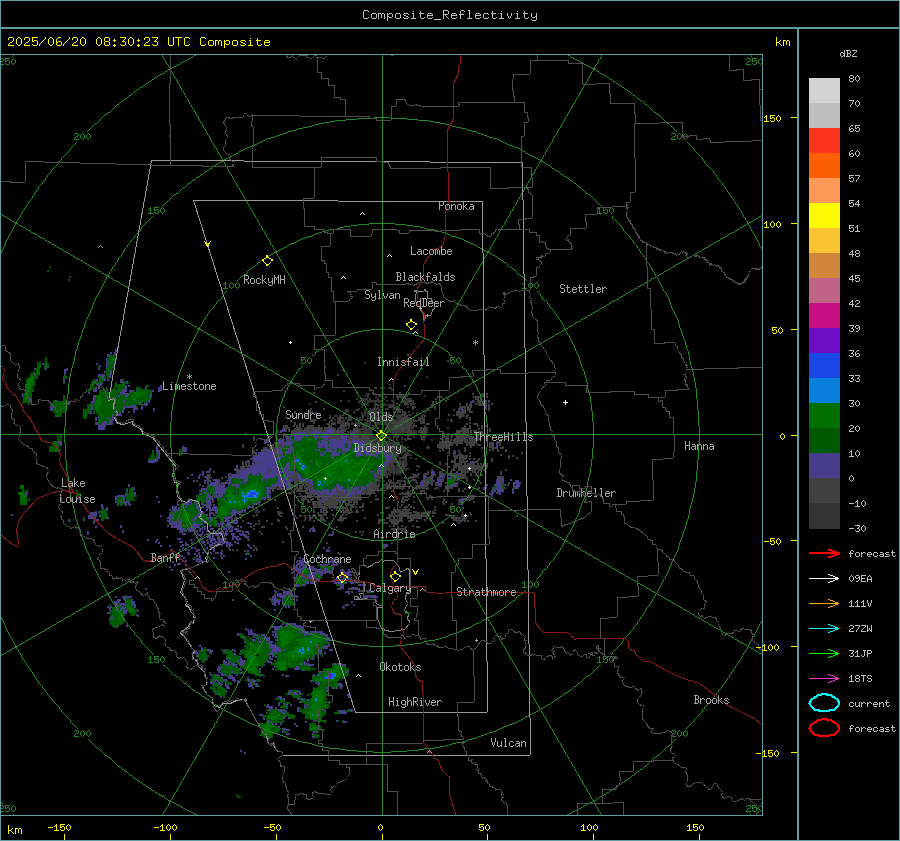Select the Brooks city label
The image size is (900, 841).
click(711, 700)
